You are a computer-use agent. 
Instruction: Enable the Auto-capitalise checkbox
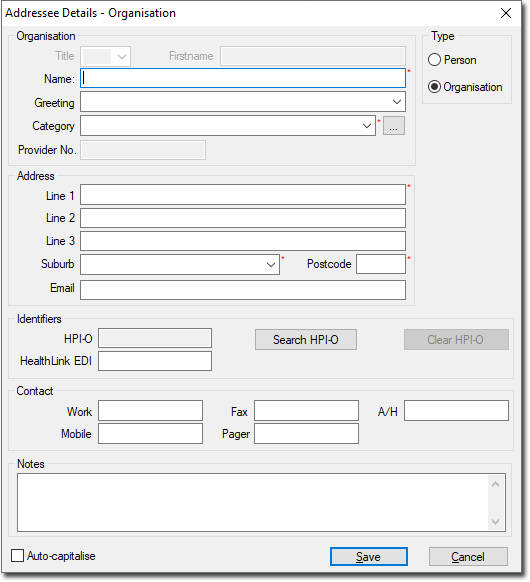(x=17, y=556)
